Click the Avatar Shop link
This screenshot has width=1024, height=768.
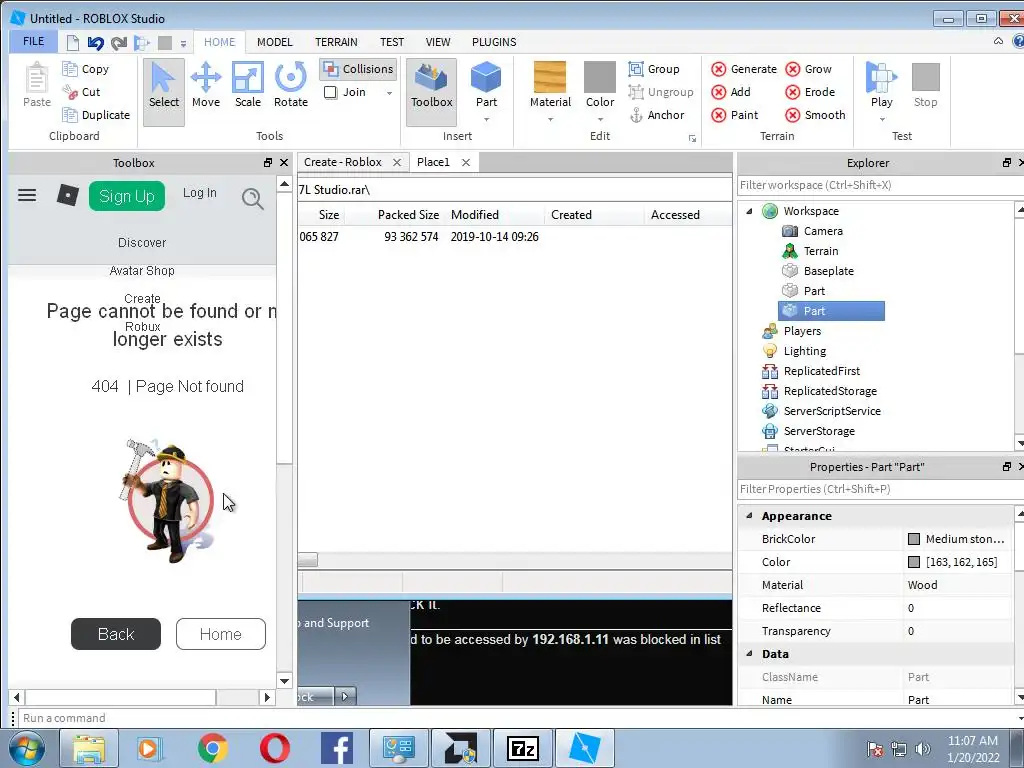pos(142,270)
